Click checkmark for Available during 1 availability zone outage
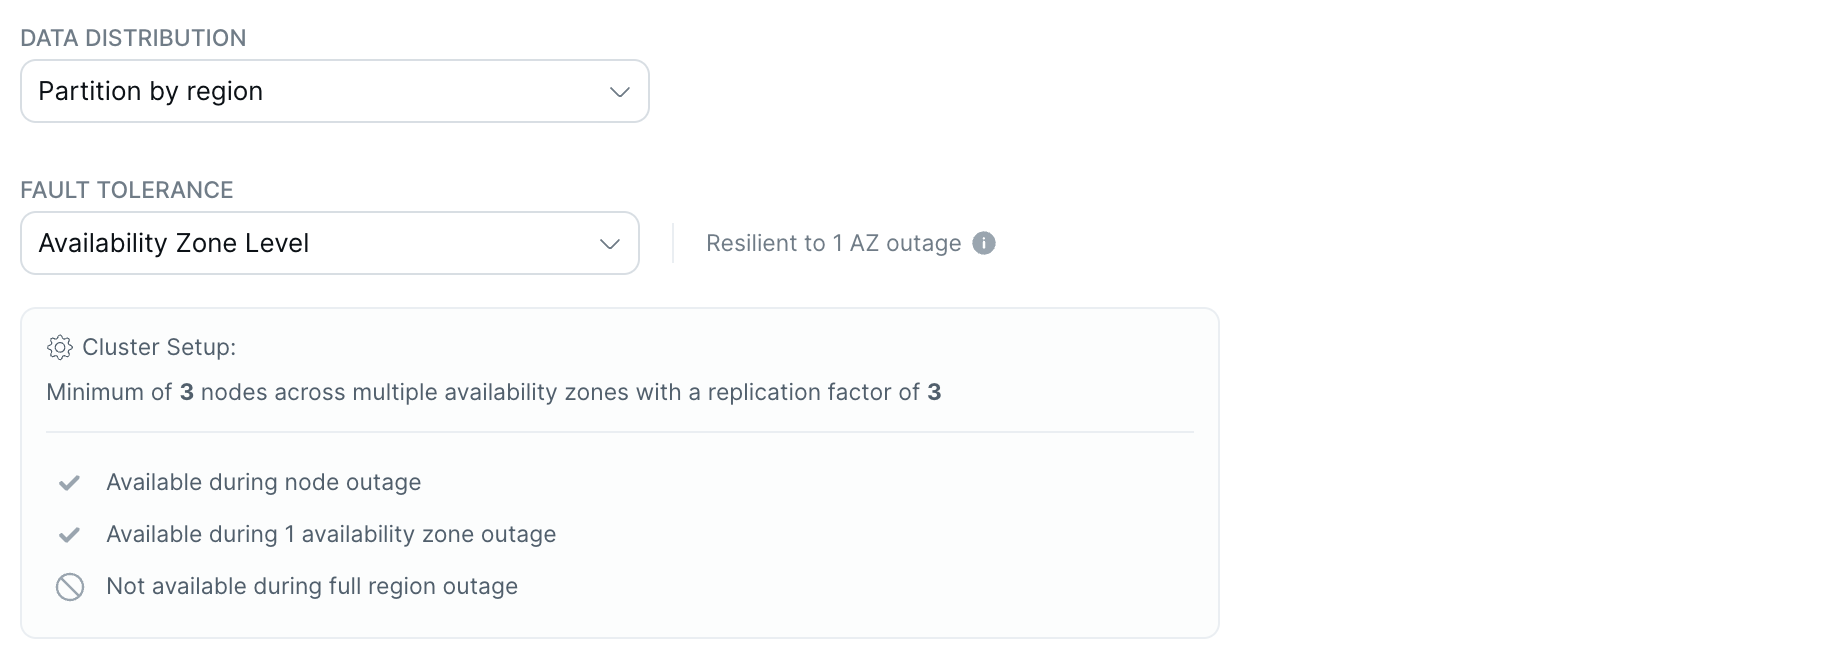This screenshot has width=1830, height=658. pos(69,535)
